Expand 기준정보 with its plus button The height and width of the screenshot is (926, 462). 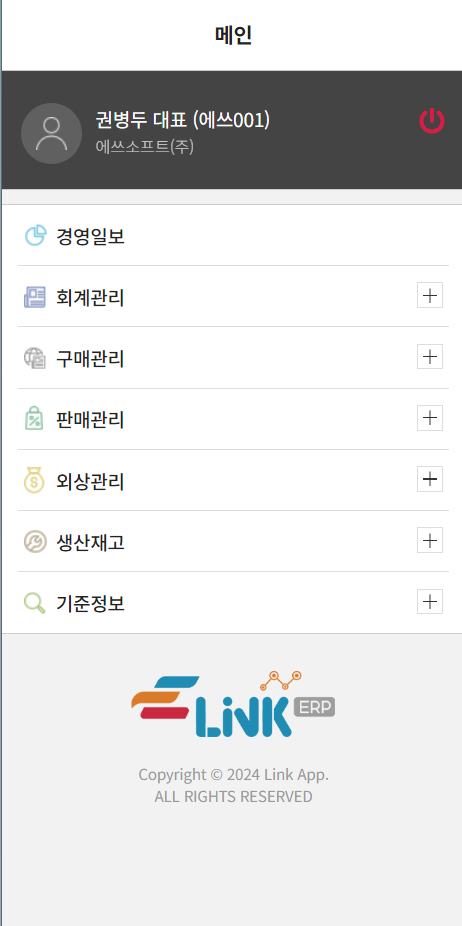coord(430,602)
